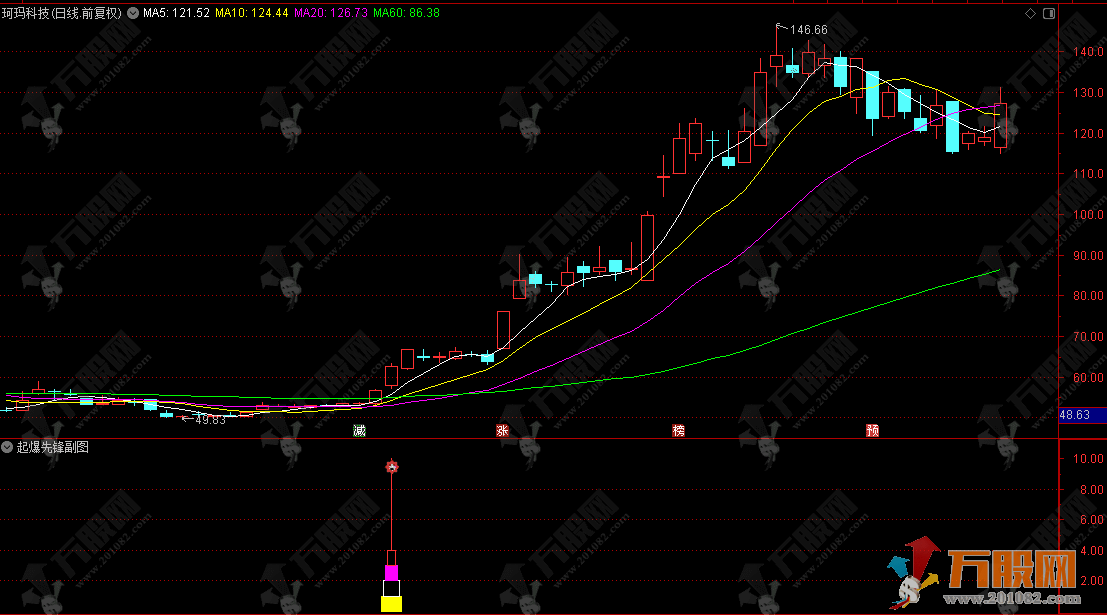The height and width of the screenshot is (615, 1107).
Task: Click the diamond icon at top right
Action: click(1031, 13)
